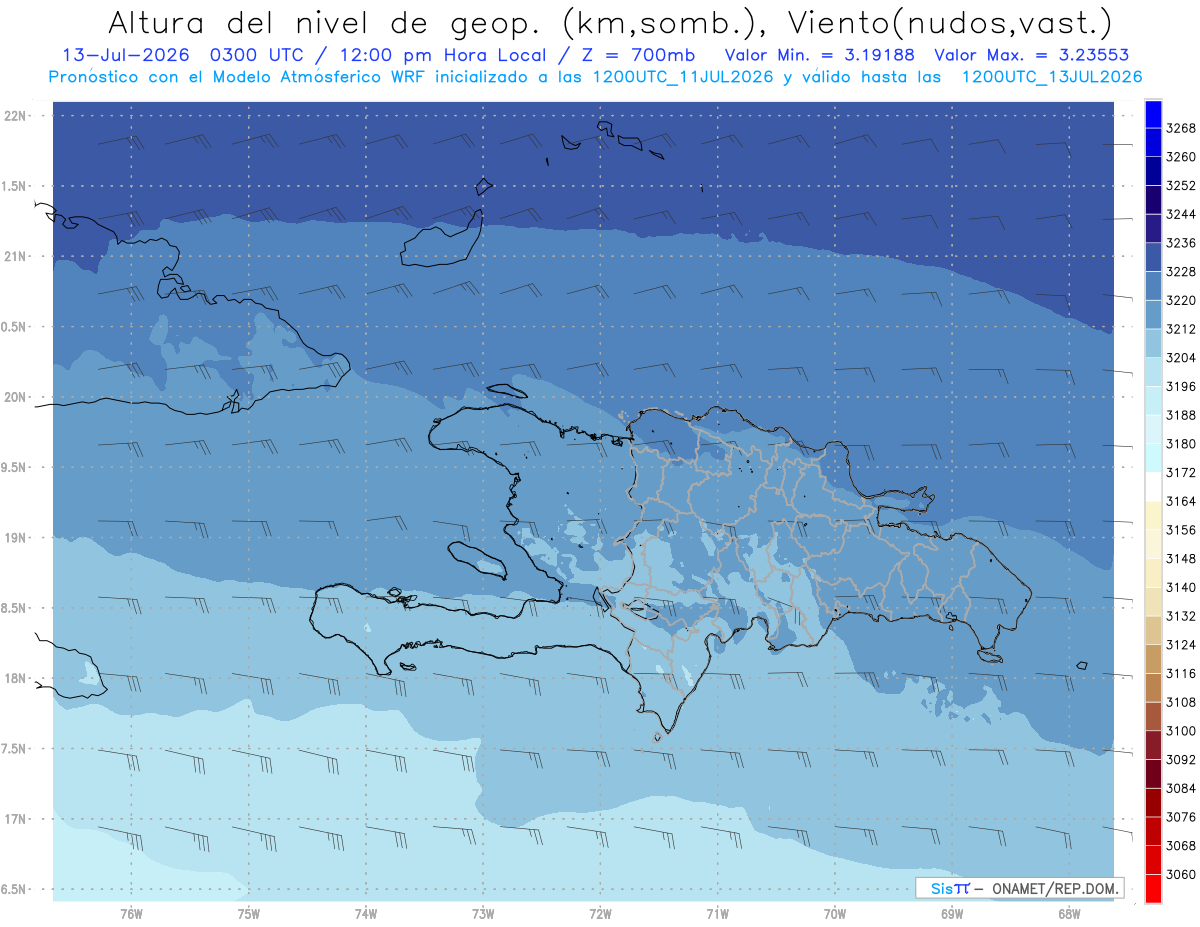
Task: Click the '72W' longitude label
Action: [x=600, y=914]
